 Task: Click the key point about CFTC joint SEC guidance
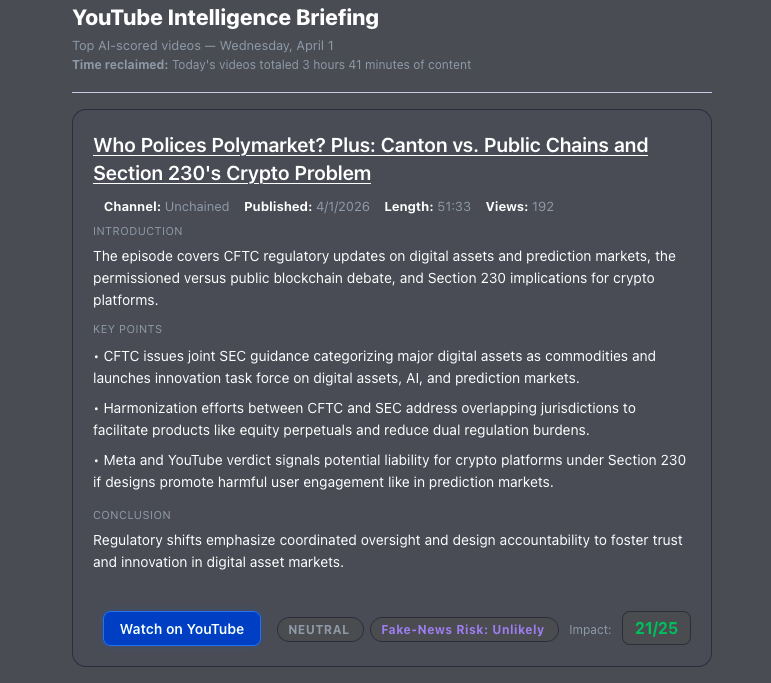(375, 367)
